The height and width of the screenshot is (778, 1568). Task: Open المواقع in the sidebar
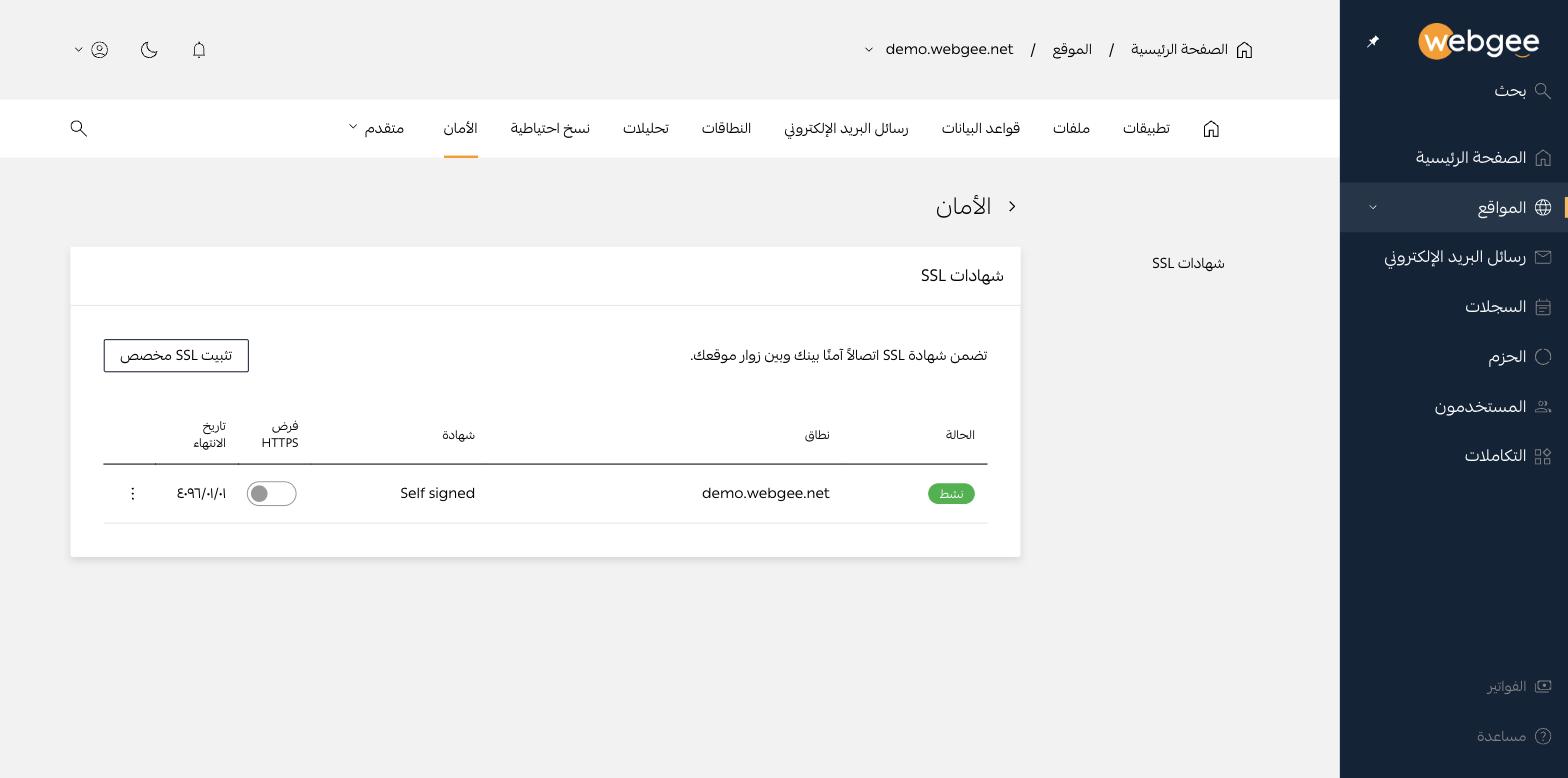pyautogui.click(x=1454, y=207)
